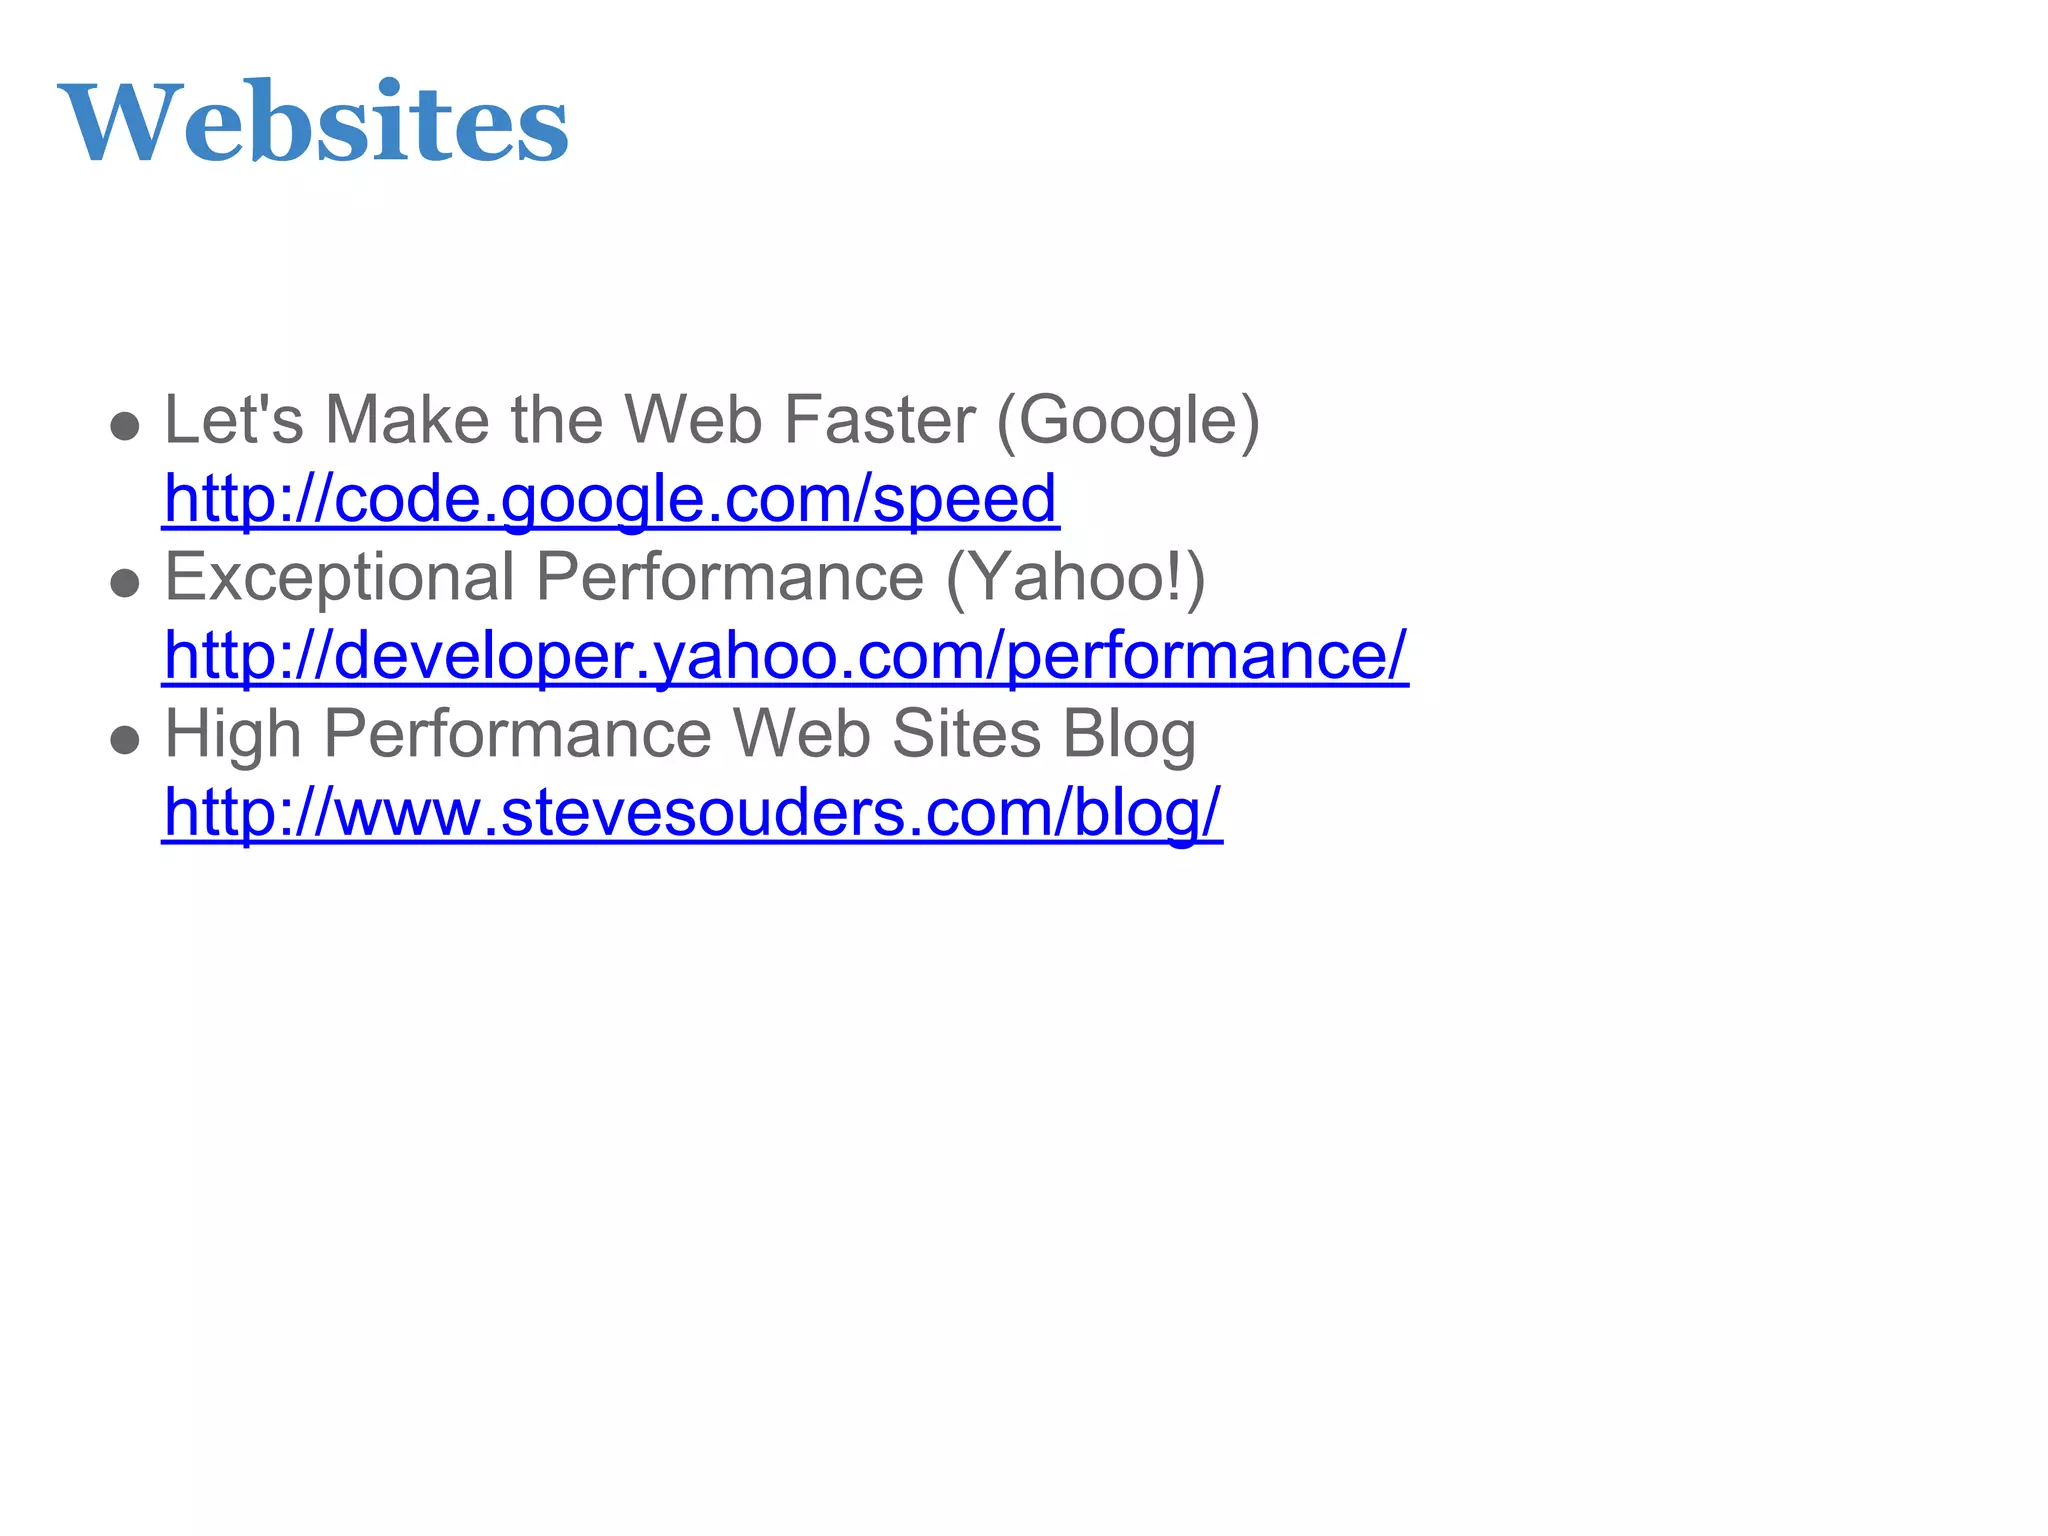Click the word Let's in first bullet
Viewport: 2048px width, 1536px height.
[x=234, y=420]
